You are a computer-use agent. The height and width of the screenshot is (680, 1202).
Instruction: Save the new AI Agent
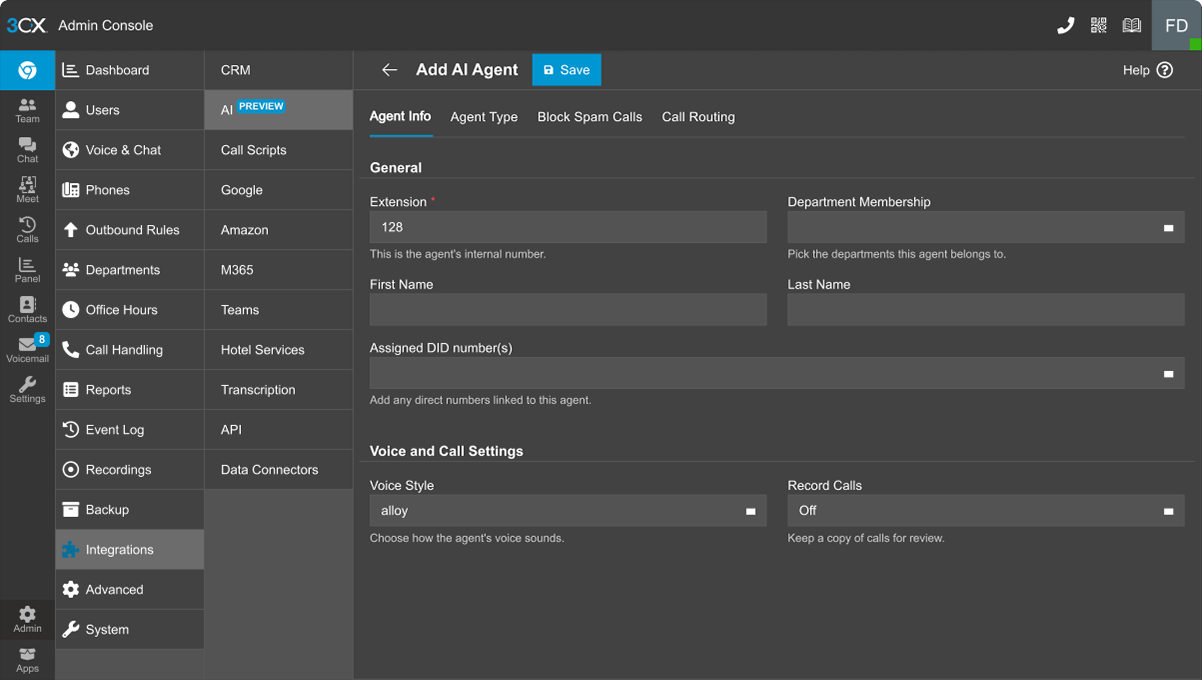click(566, 69)
